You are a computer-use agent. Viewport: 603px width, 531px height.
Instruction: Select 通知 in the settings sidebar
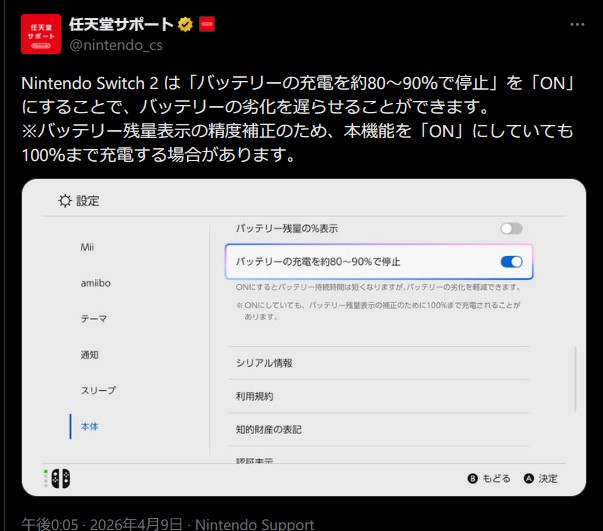point(89,355)
